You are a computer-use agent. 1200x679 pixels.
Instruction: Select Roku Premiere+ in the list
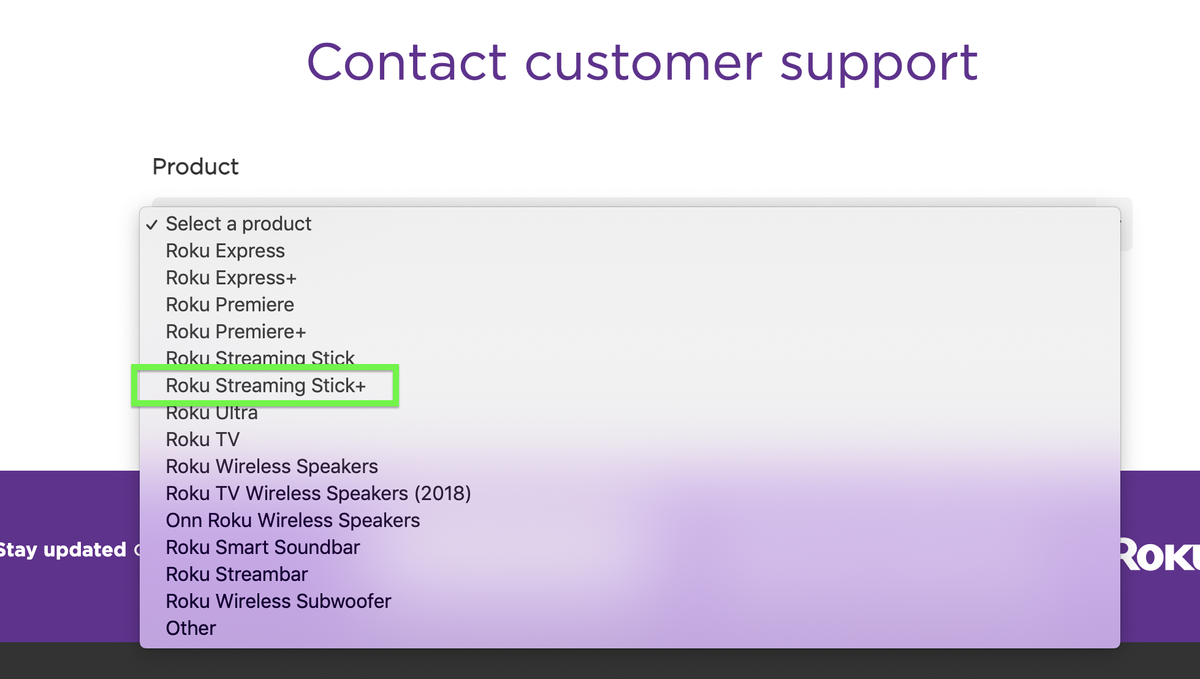(x=237, y=332)
